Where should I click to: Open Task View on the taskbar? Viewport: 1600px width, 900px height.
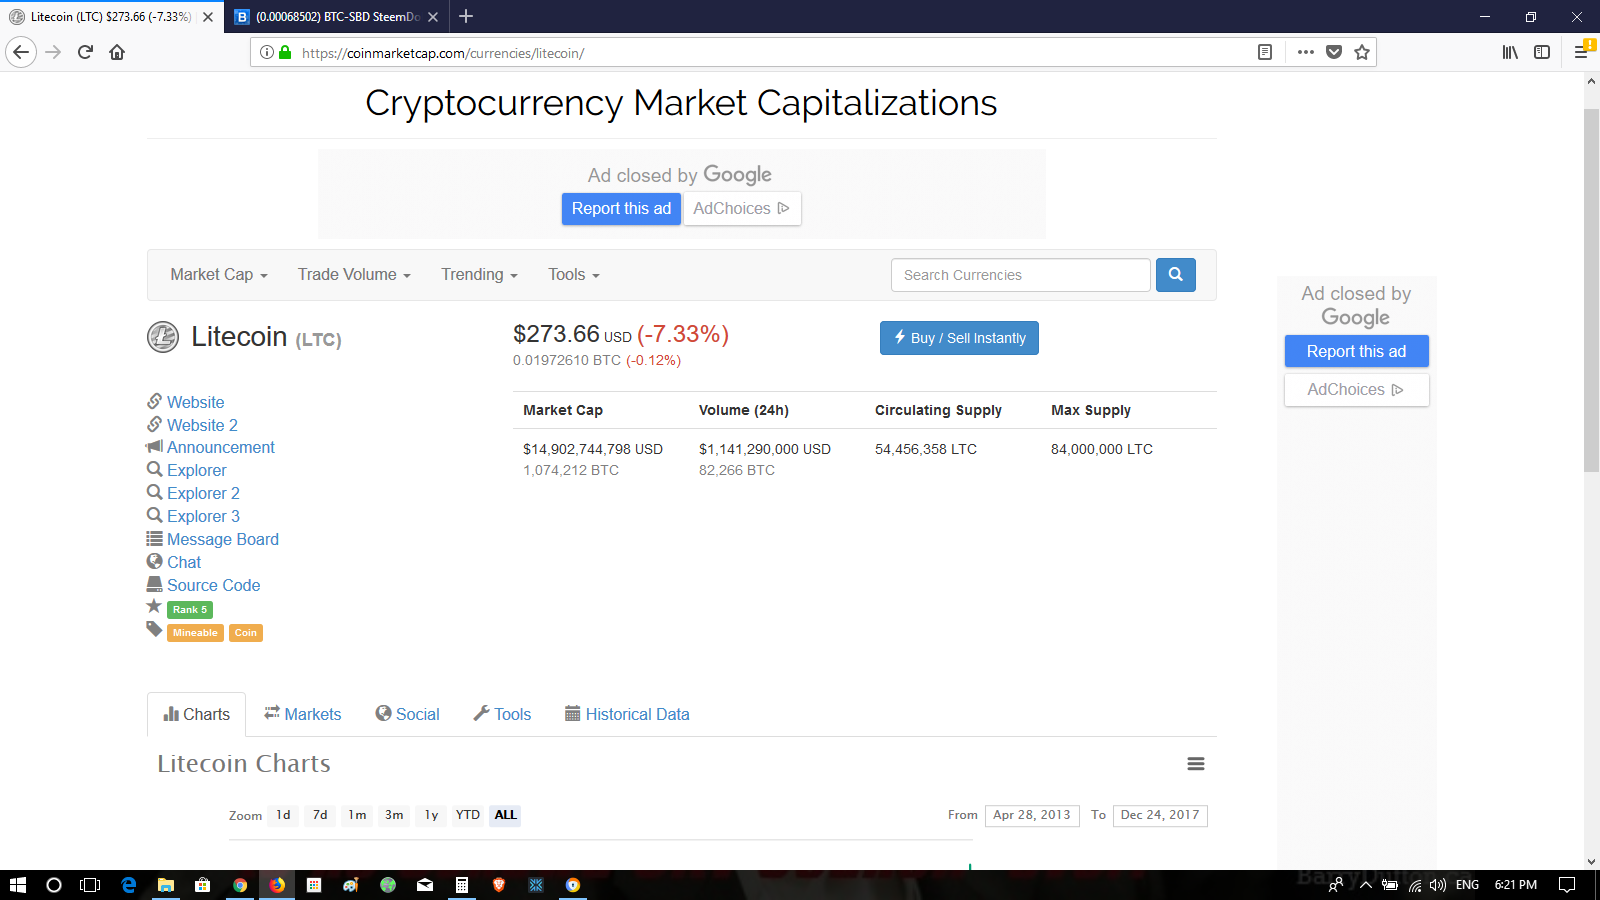[x=90, y=885]
